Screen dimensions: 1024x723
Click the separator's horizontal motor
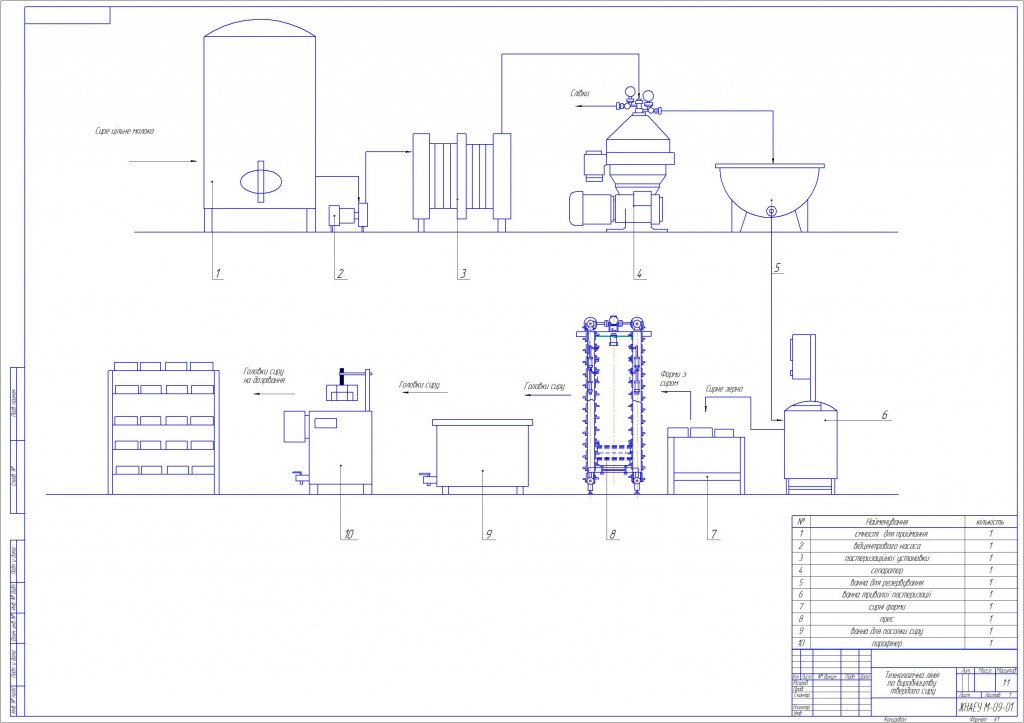coord(592,209)
